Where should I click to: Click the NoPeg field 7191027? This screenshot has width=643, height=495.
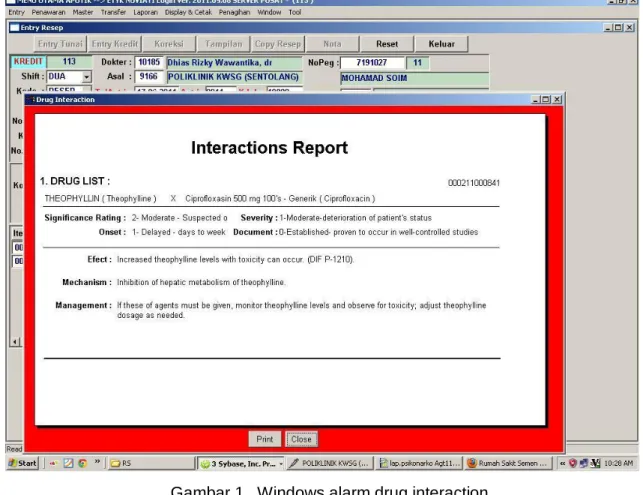(x=372, y=63)
